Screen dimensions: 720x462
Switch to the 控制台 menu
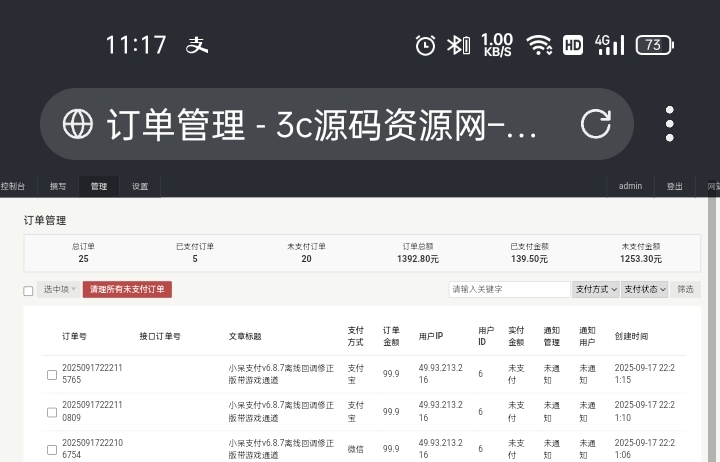coord(13,186)
